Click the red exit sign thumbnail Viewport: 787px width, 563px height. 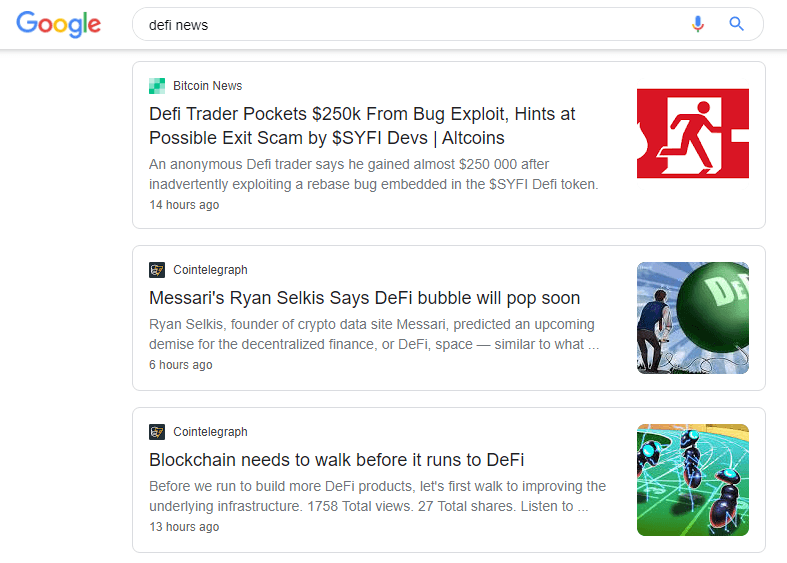693,133
